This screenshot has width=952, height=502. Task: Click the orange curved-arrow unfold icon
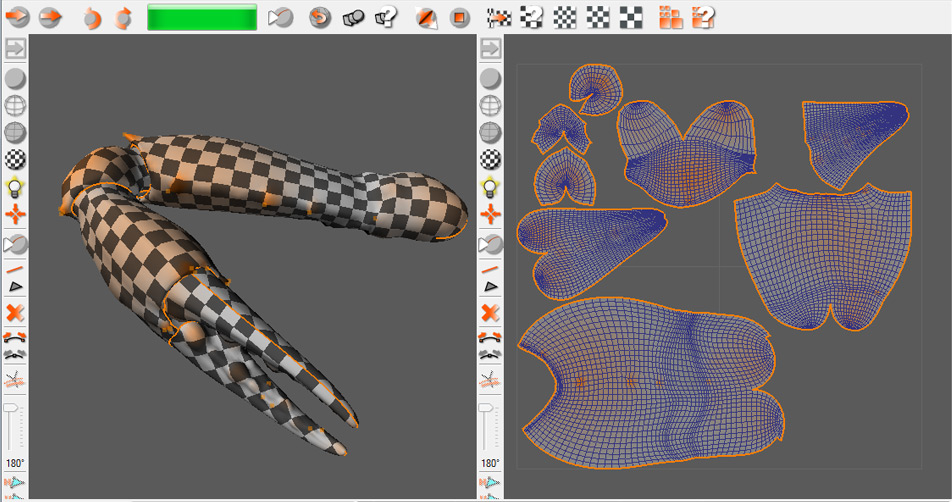click(x=320, y=17)
